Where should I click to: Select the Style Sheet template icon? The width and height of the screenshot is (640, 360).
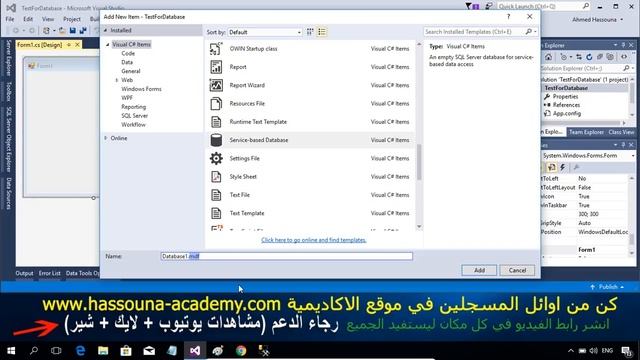pyautogui.click(x=216, y=177)
